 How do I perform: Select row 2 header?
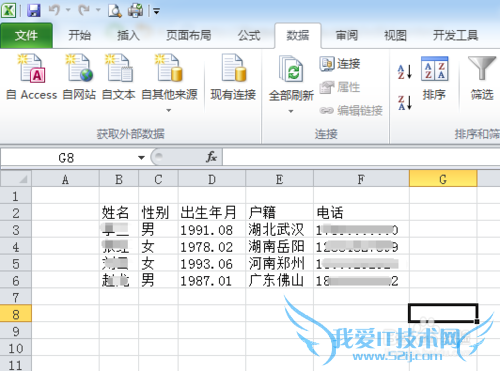[x=16, y=213]
